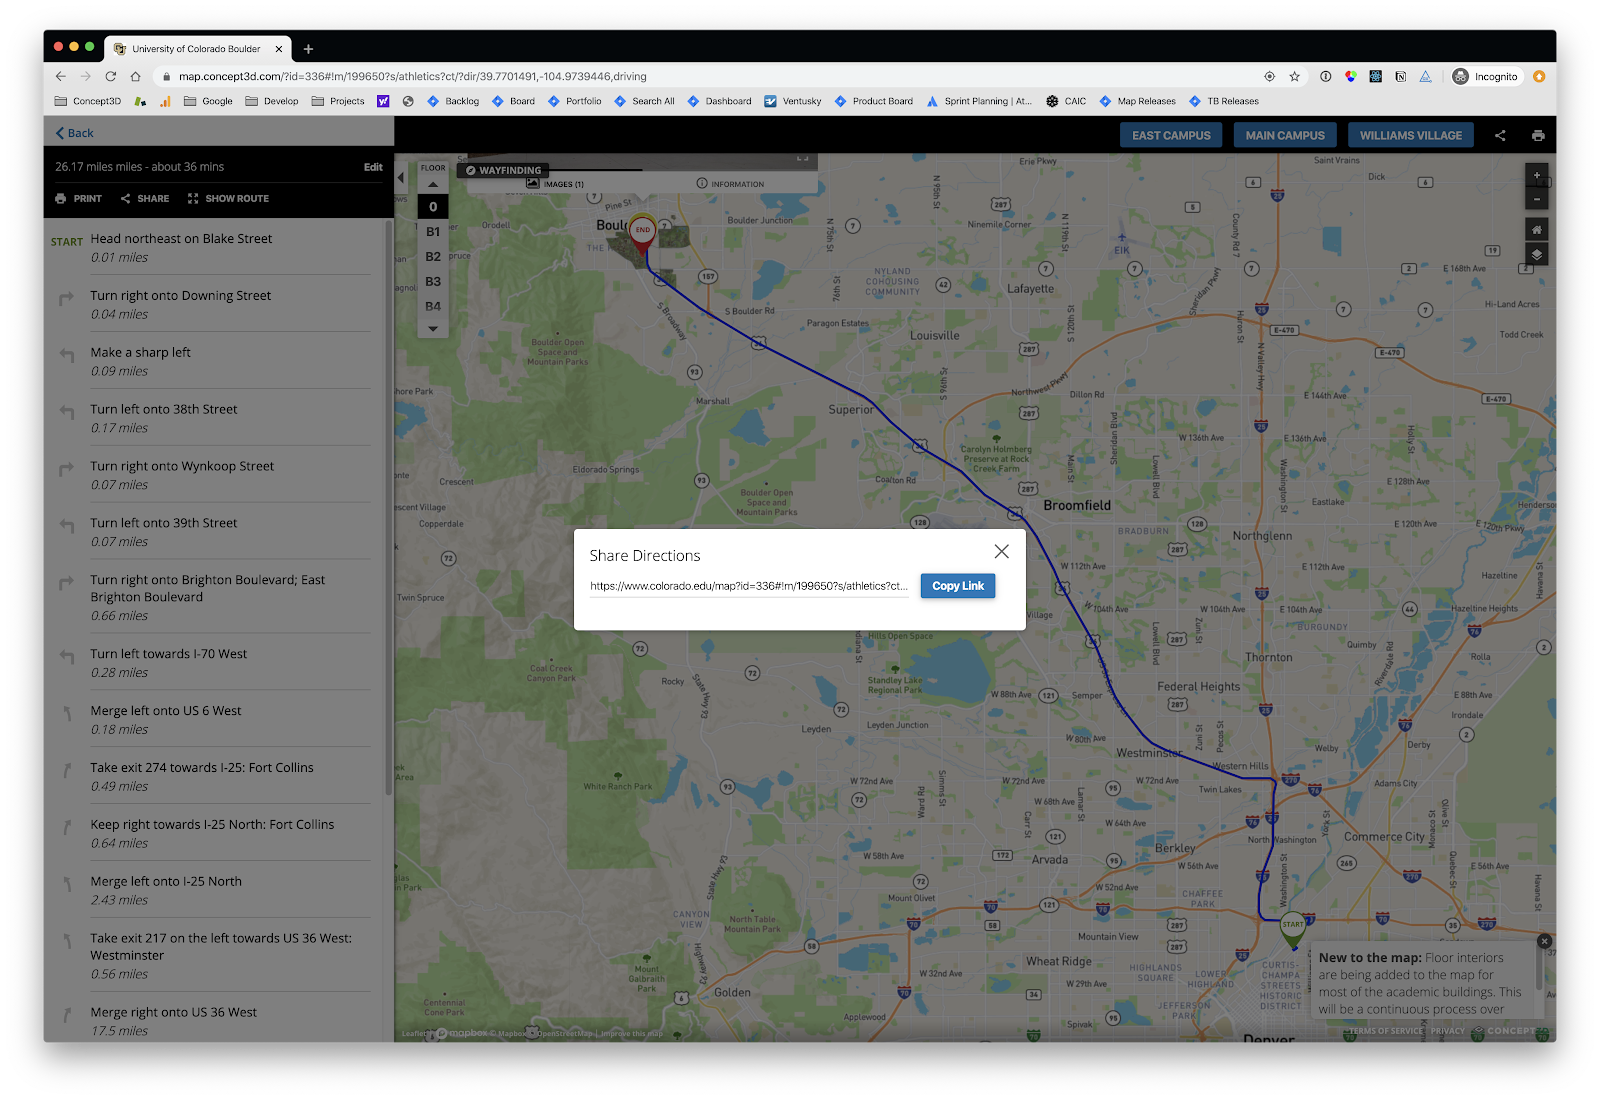The image size is (1600, 1100).
Task: Open the Information tab
Action: (x=730, y=184)
